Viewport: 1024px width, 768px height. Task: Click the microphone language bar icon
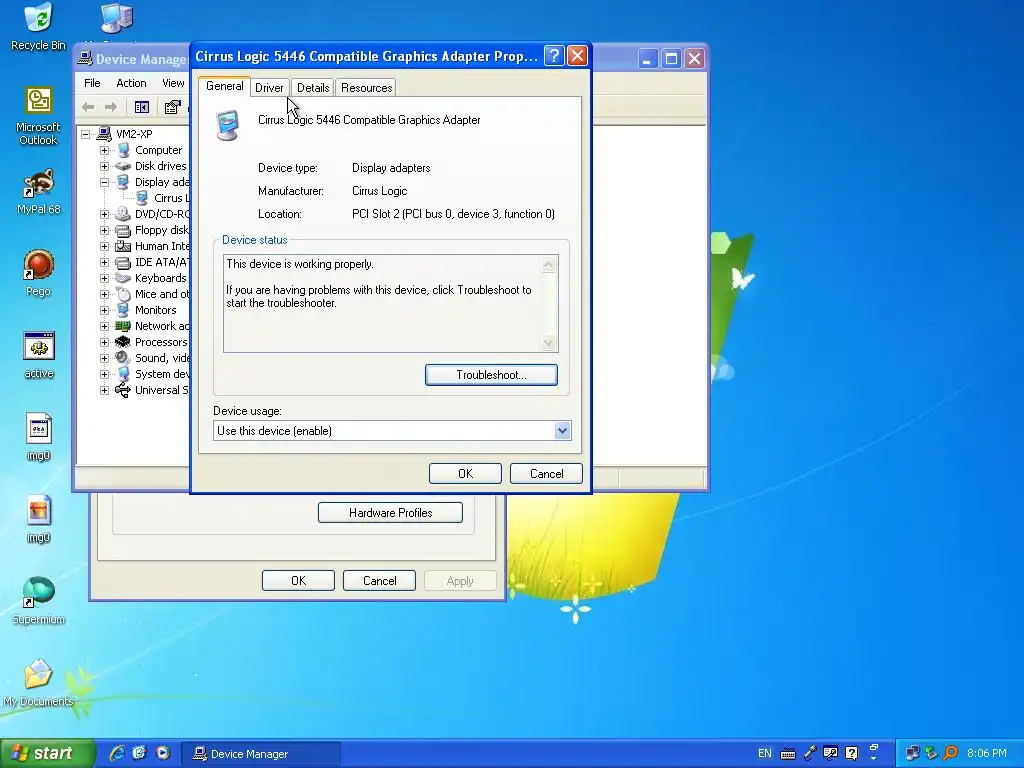click(810, 753)
